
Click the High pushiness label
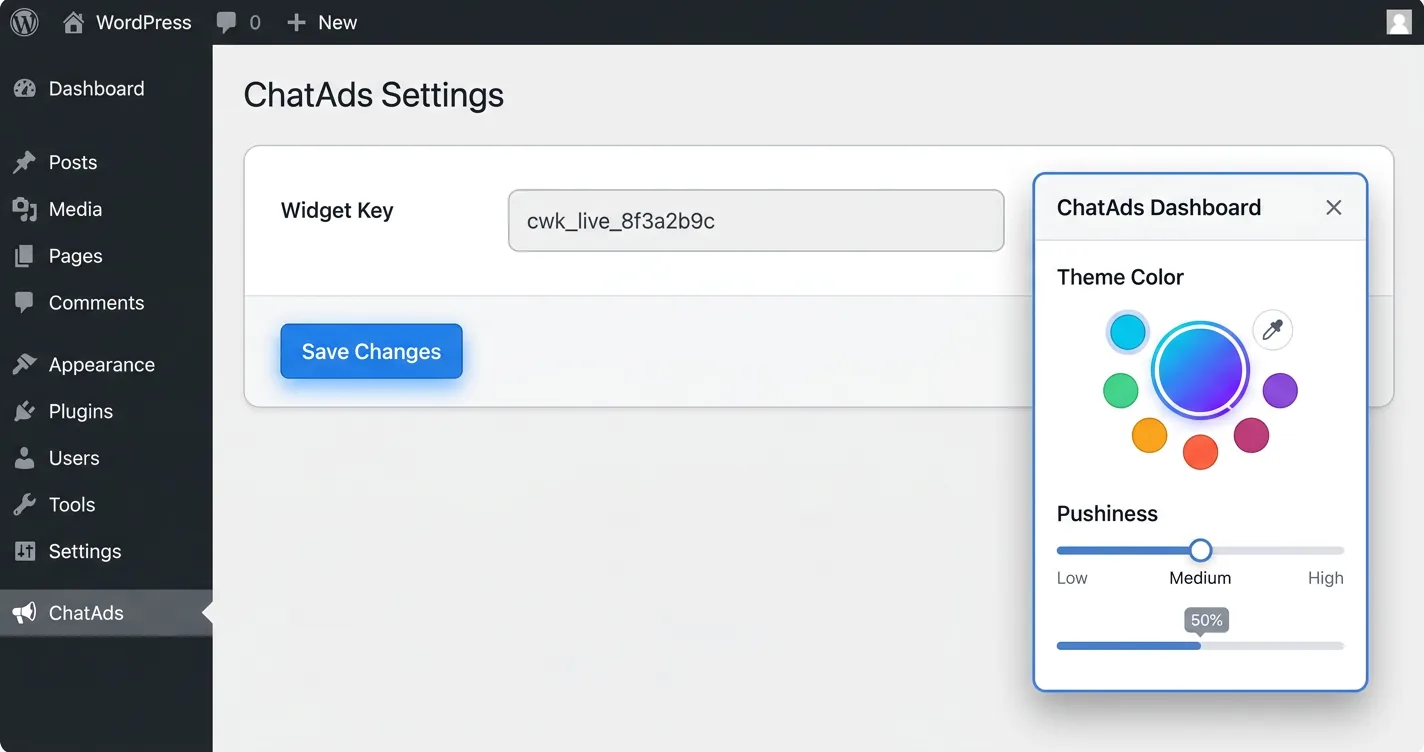click(x=1326, y=578)
